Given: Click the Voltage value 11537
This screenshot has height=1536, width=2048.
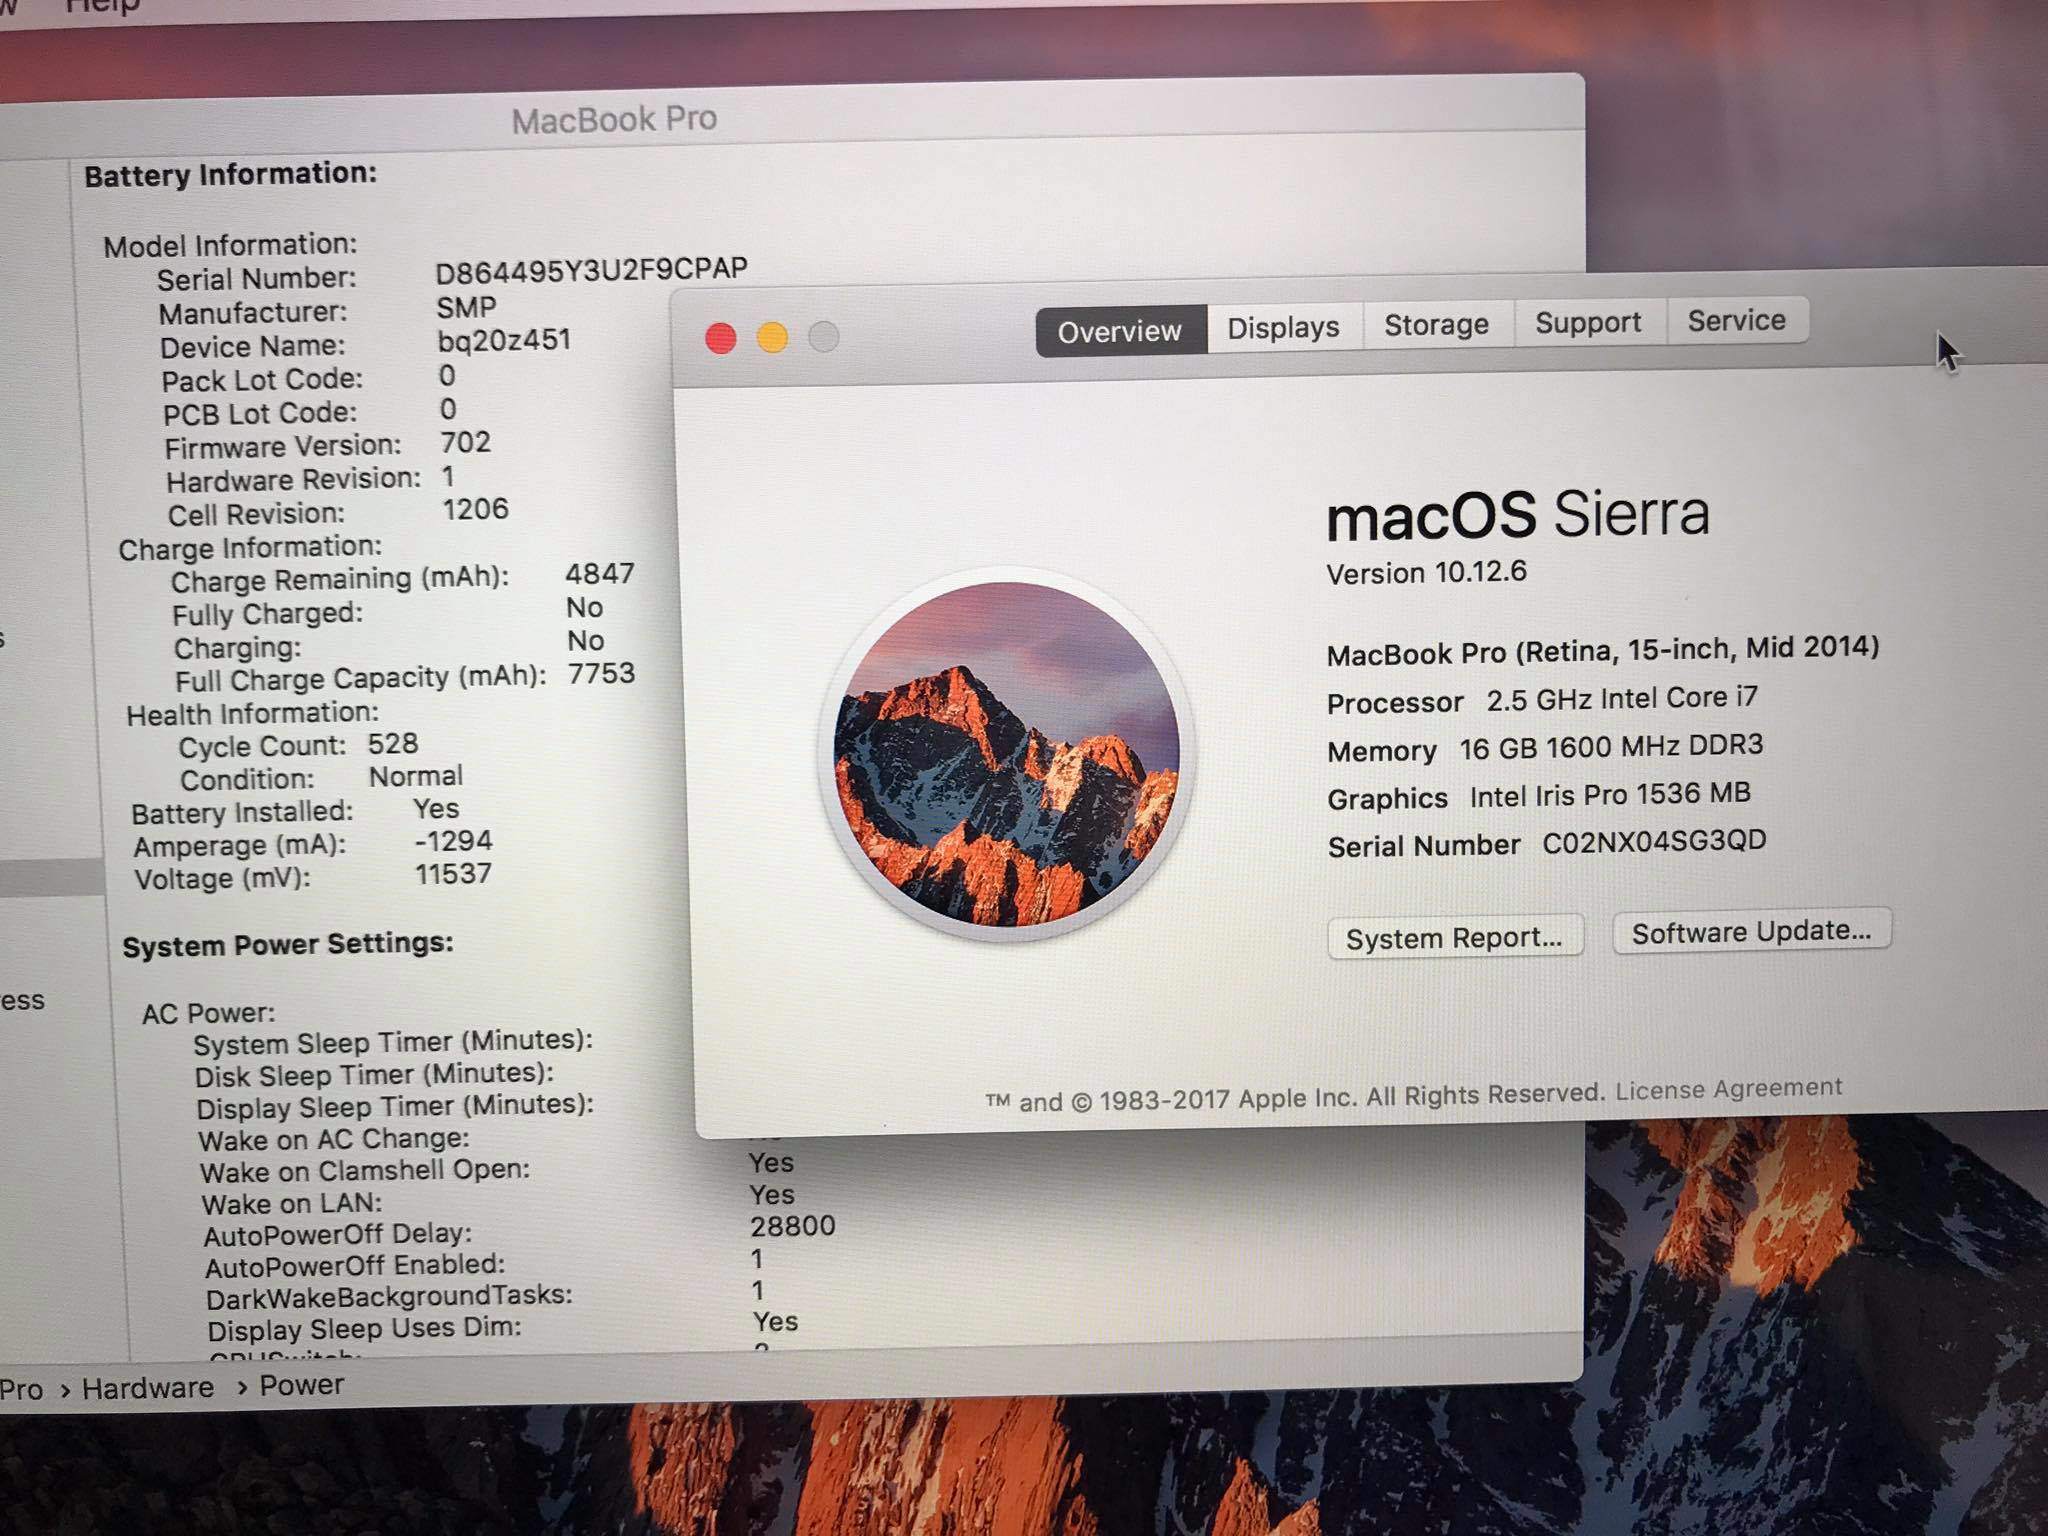Looking at the screenshot, I should 453,874.
